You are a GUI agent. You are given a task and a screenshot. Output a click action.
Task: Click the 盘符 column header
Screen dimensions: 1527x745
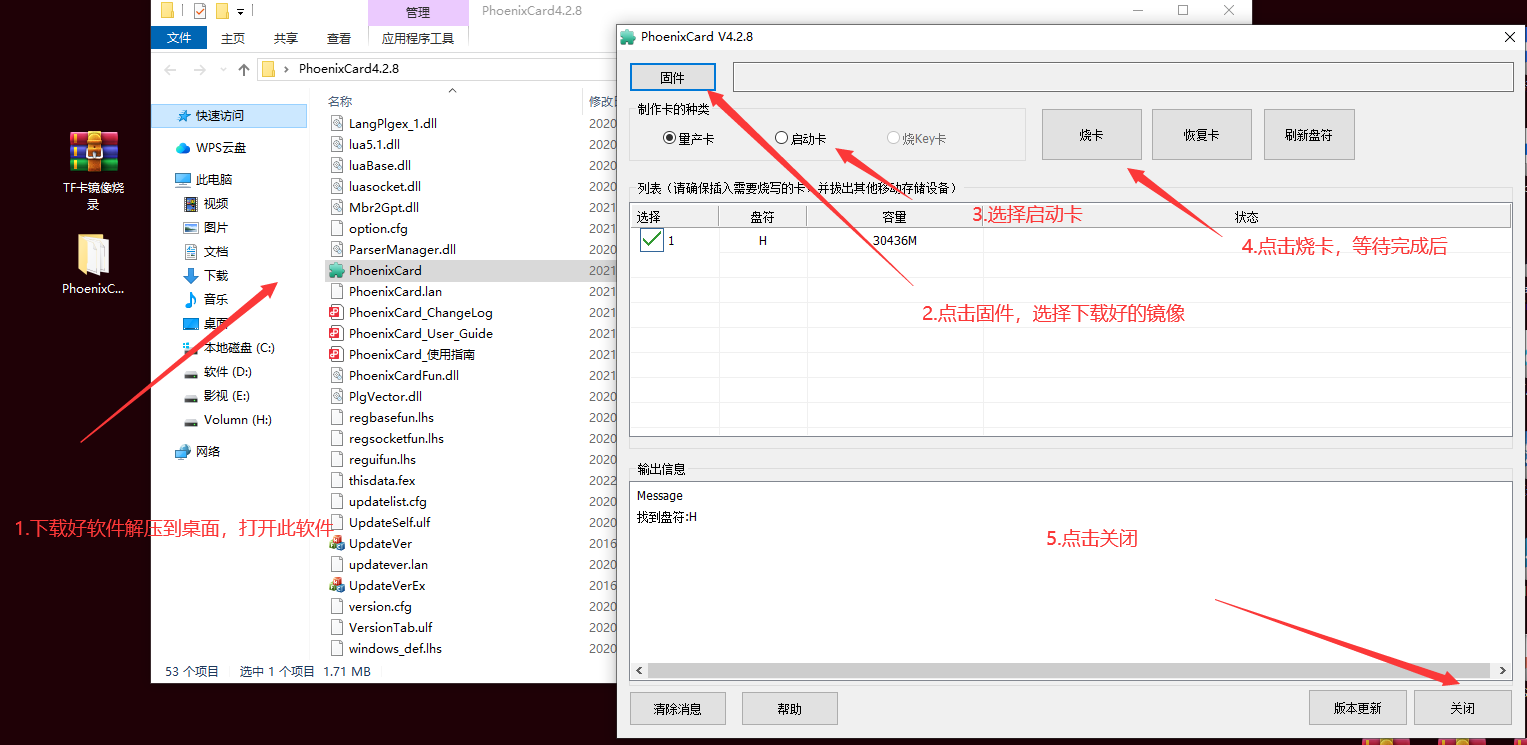[762, 217]
